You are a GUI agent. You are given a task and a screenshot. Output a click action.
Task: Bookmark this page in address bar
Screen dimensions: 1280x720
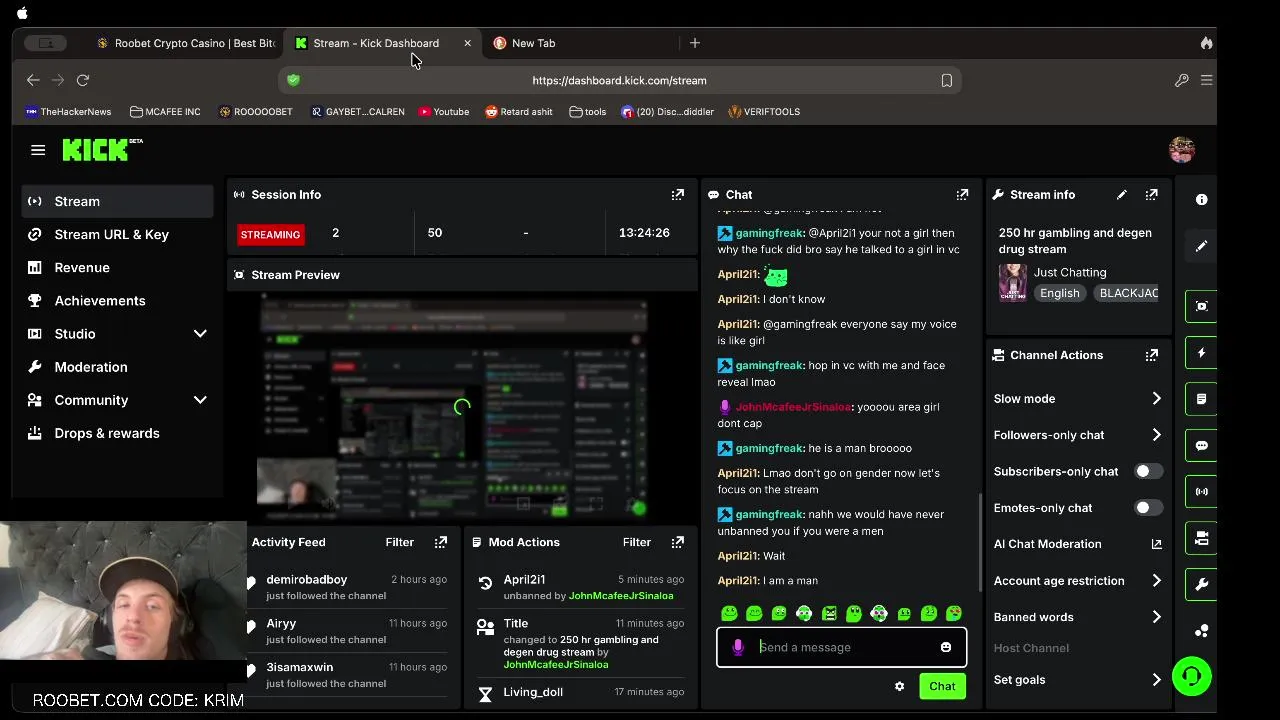[946, 80]
